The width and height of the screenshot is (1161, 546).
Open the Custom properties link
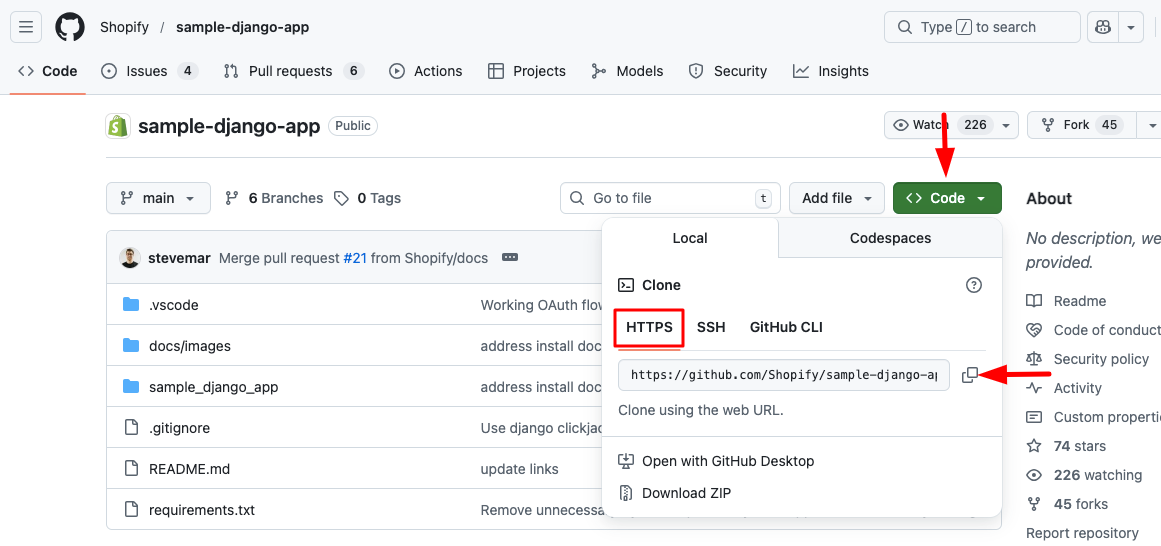tap(1093, 417)
